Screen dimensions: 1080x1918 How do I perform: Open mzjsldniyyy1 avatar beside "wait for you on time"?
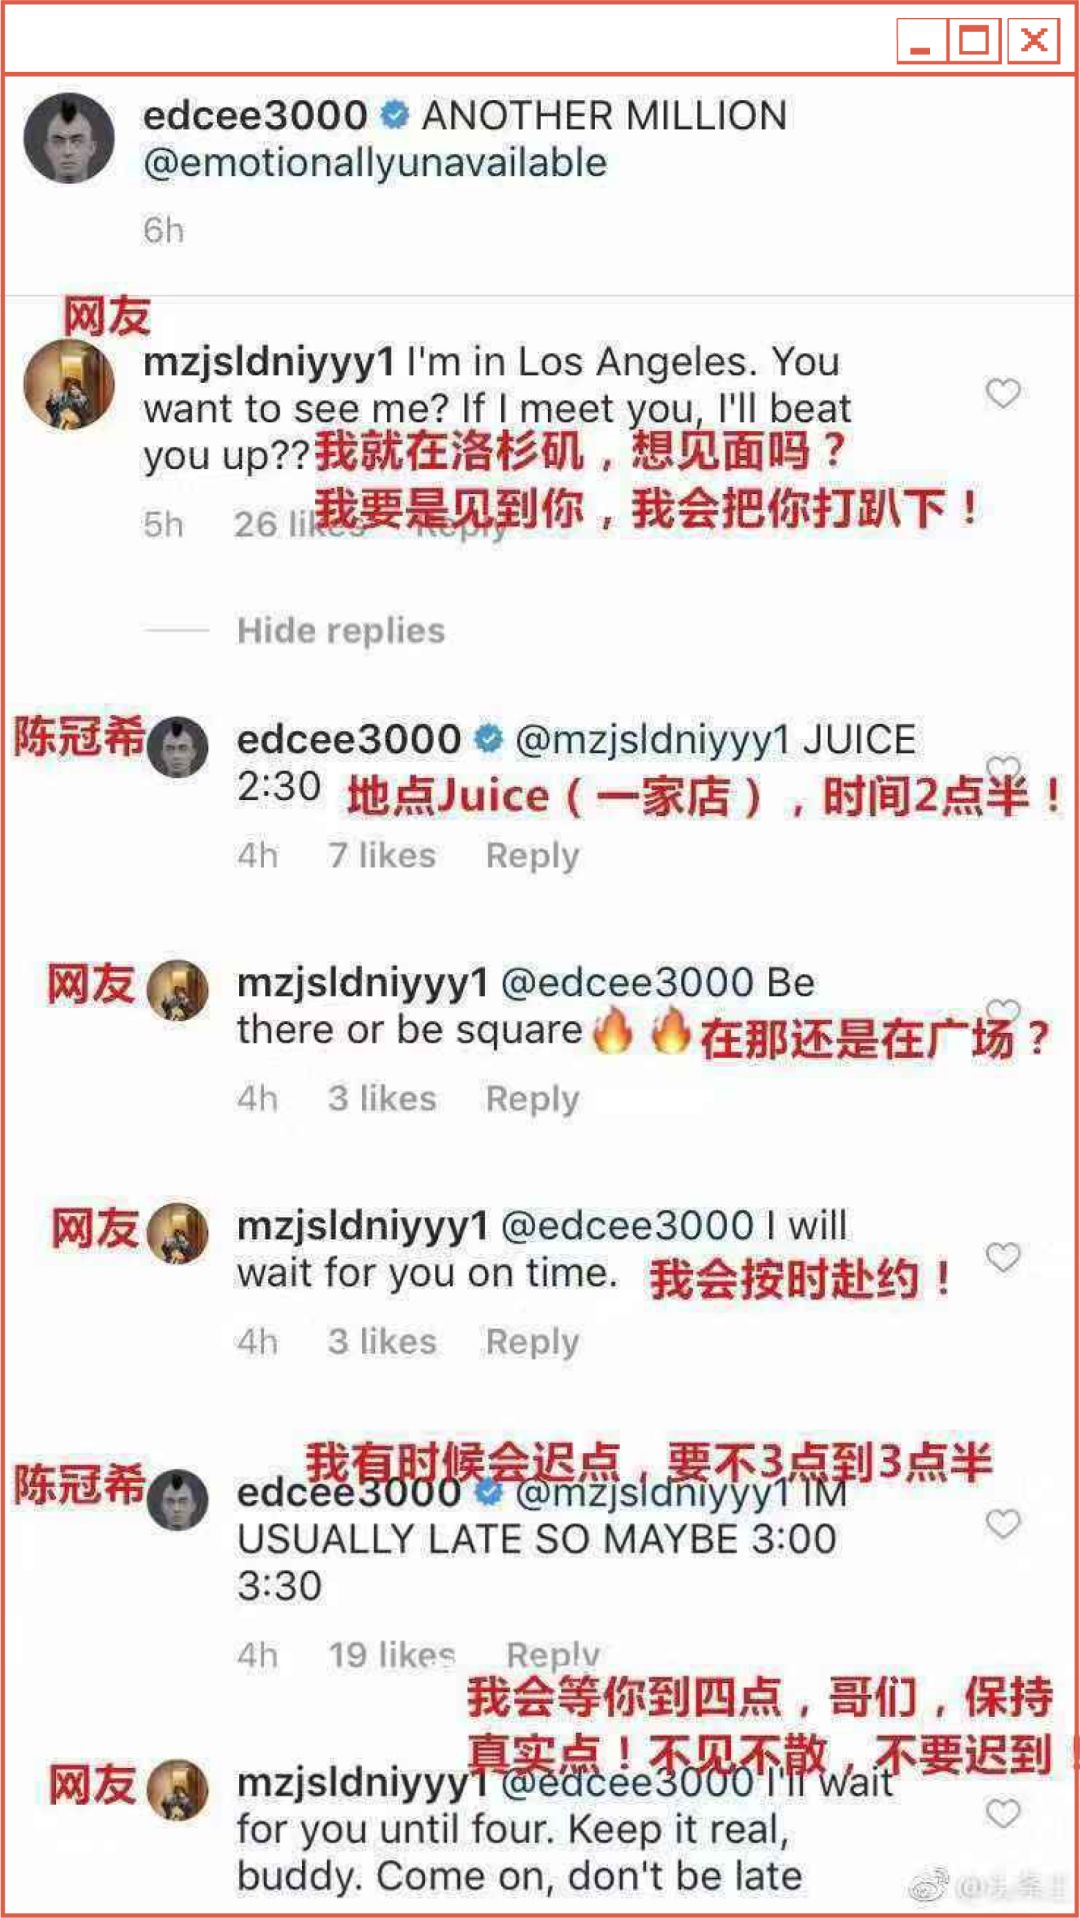tap(178, 1233)
